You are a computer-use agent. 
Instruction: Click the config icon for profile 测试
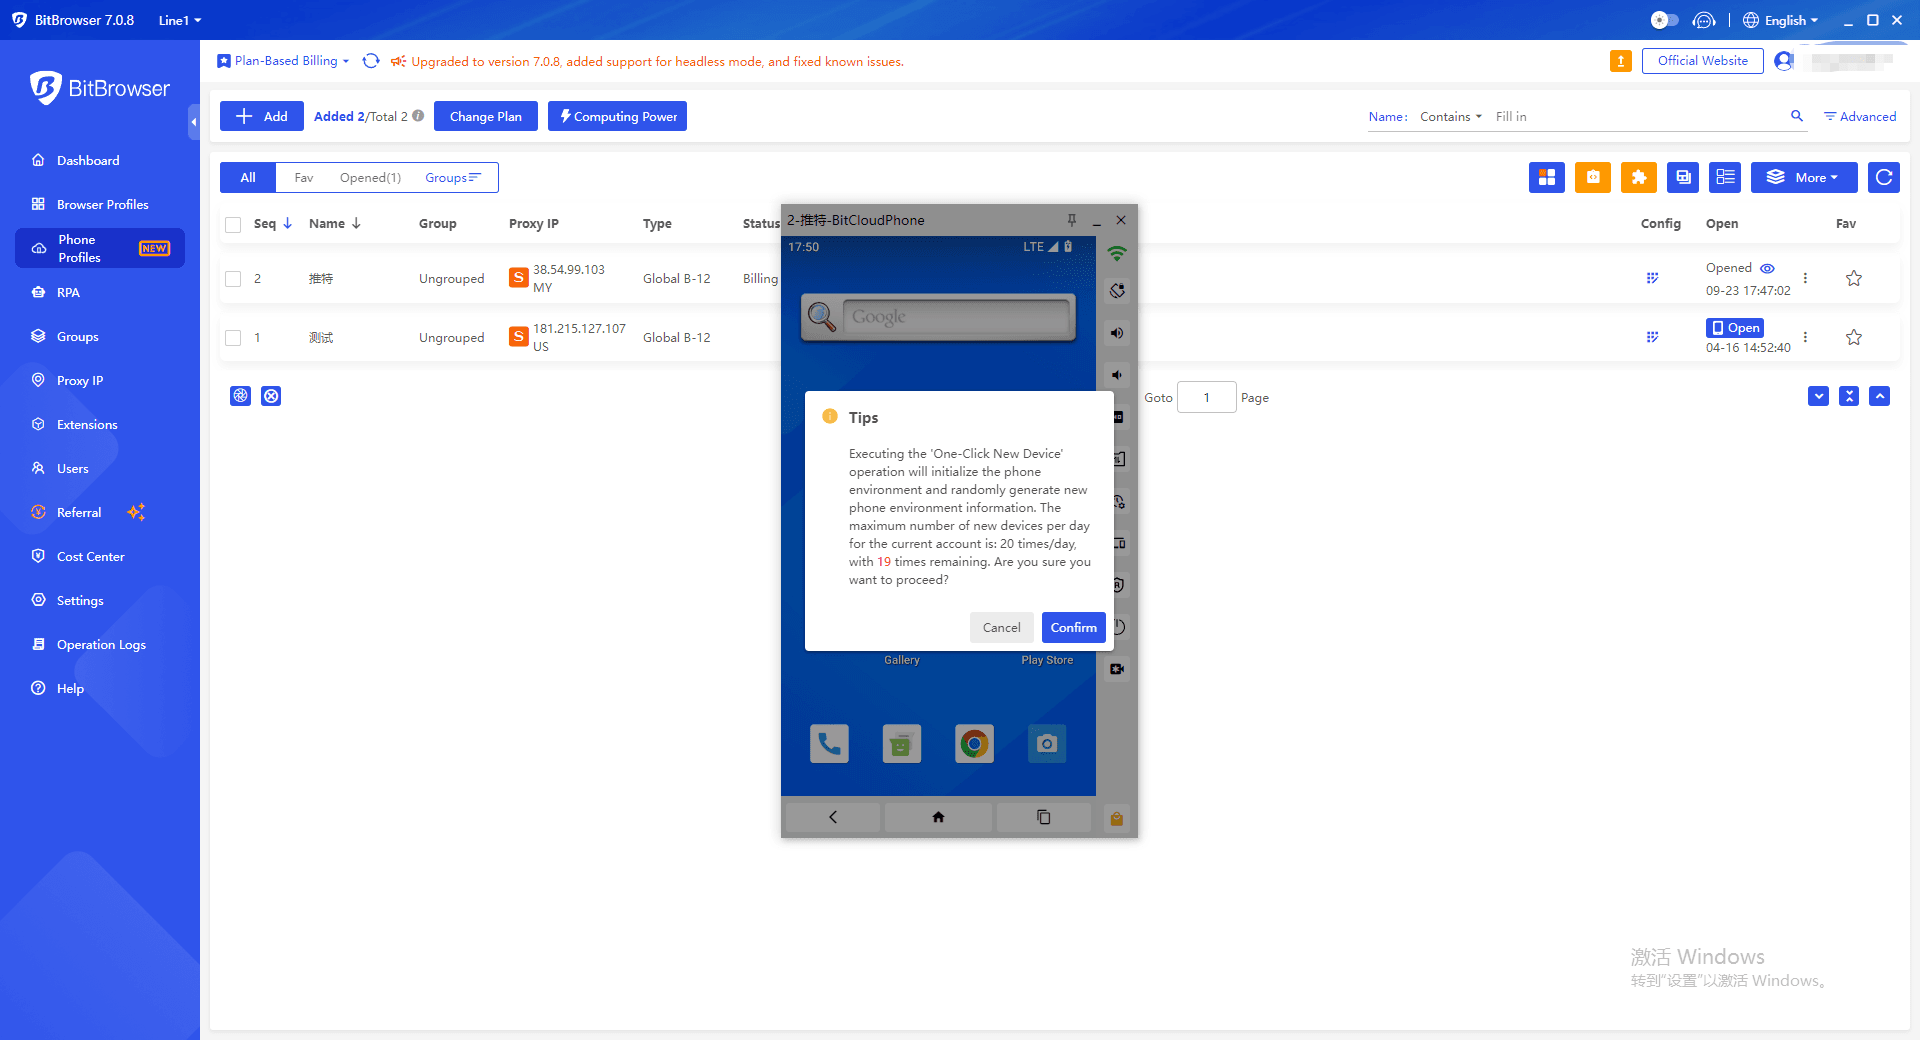1652,337
